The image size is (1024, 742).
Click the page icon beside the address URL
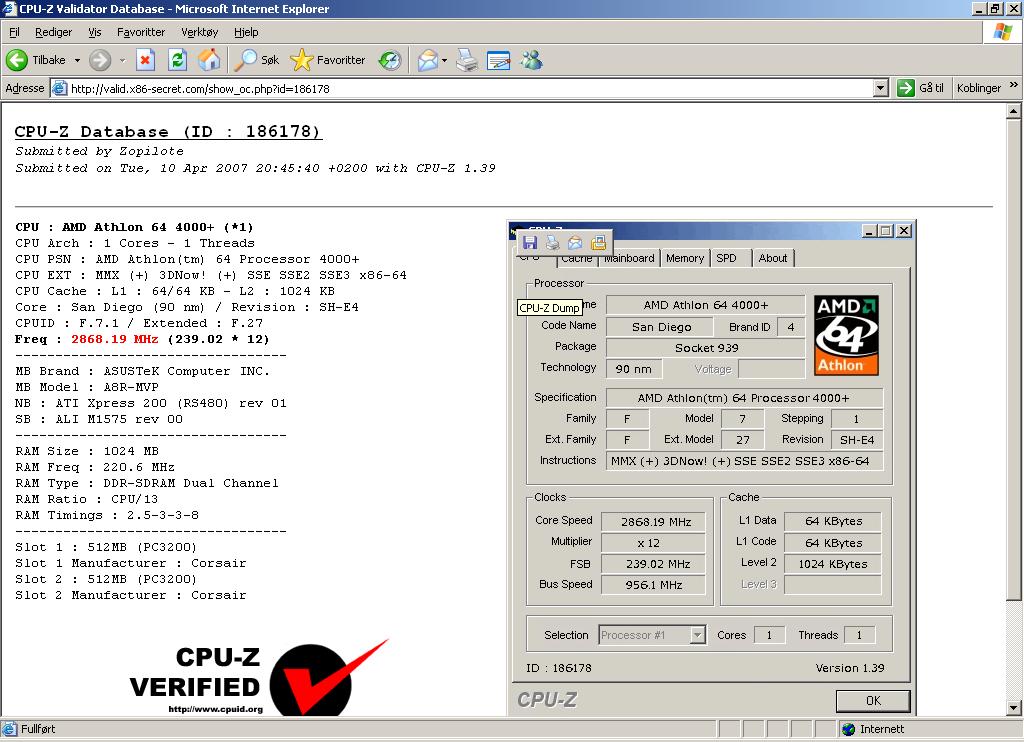tap(59, 88)
